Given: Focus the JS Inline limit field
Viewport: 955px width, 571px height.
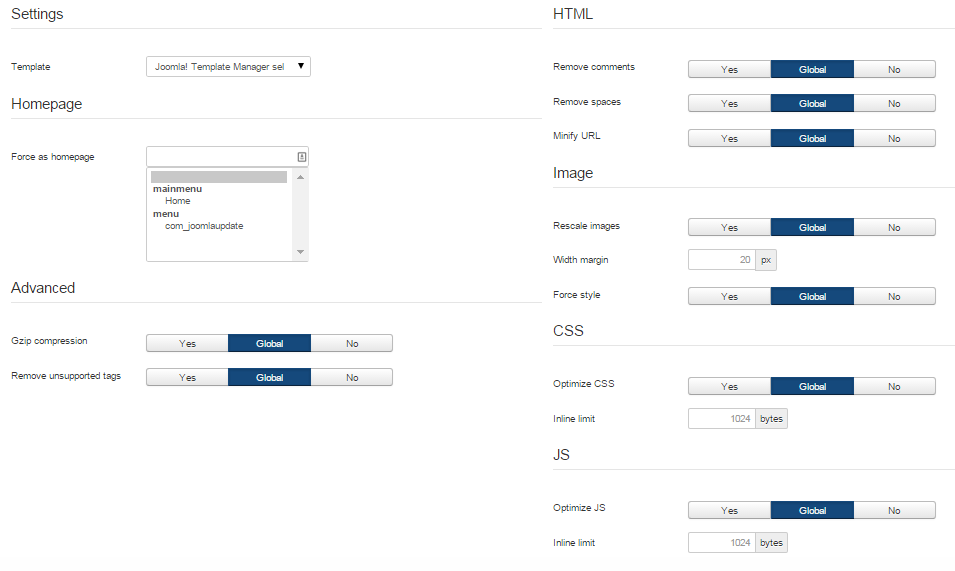Looking at the screenshot, I should [721, 543].
